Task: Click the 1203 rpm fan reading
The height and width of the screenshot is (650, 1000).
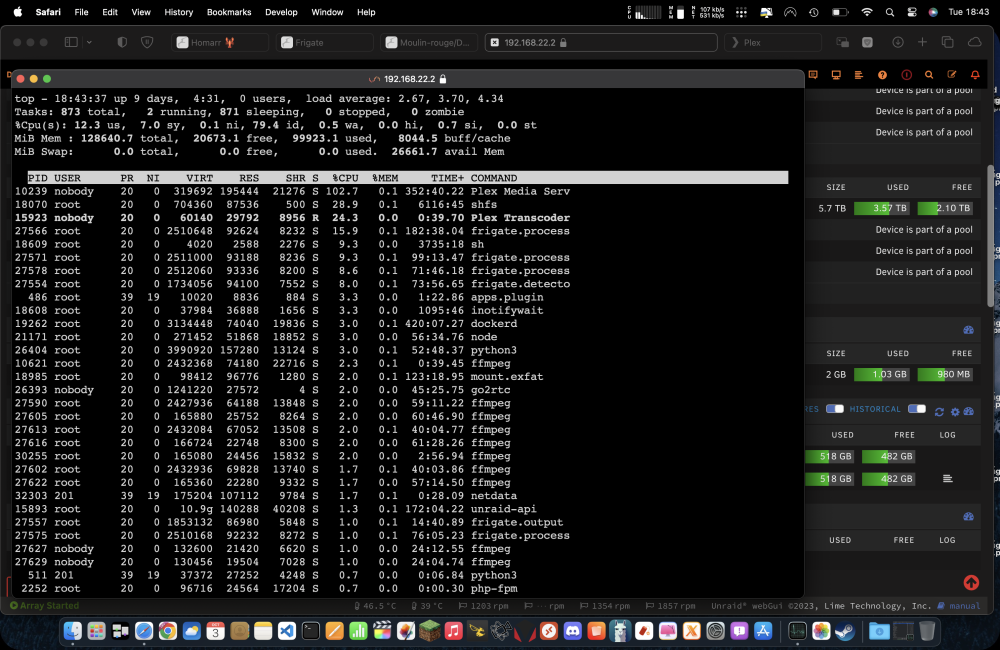Action: [x=483, y=606]
